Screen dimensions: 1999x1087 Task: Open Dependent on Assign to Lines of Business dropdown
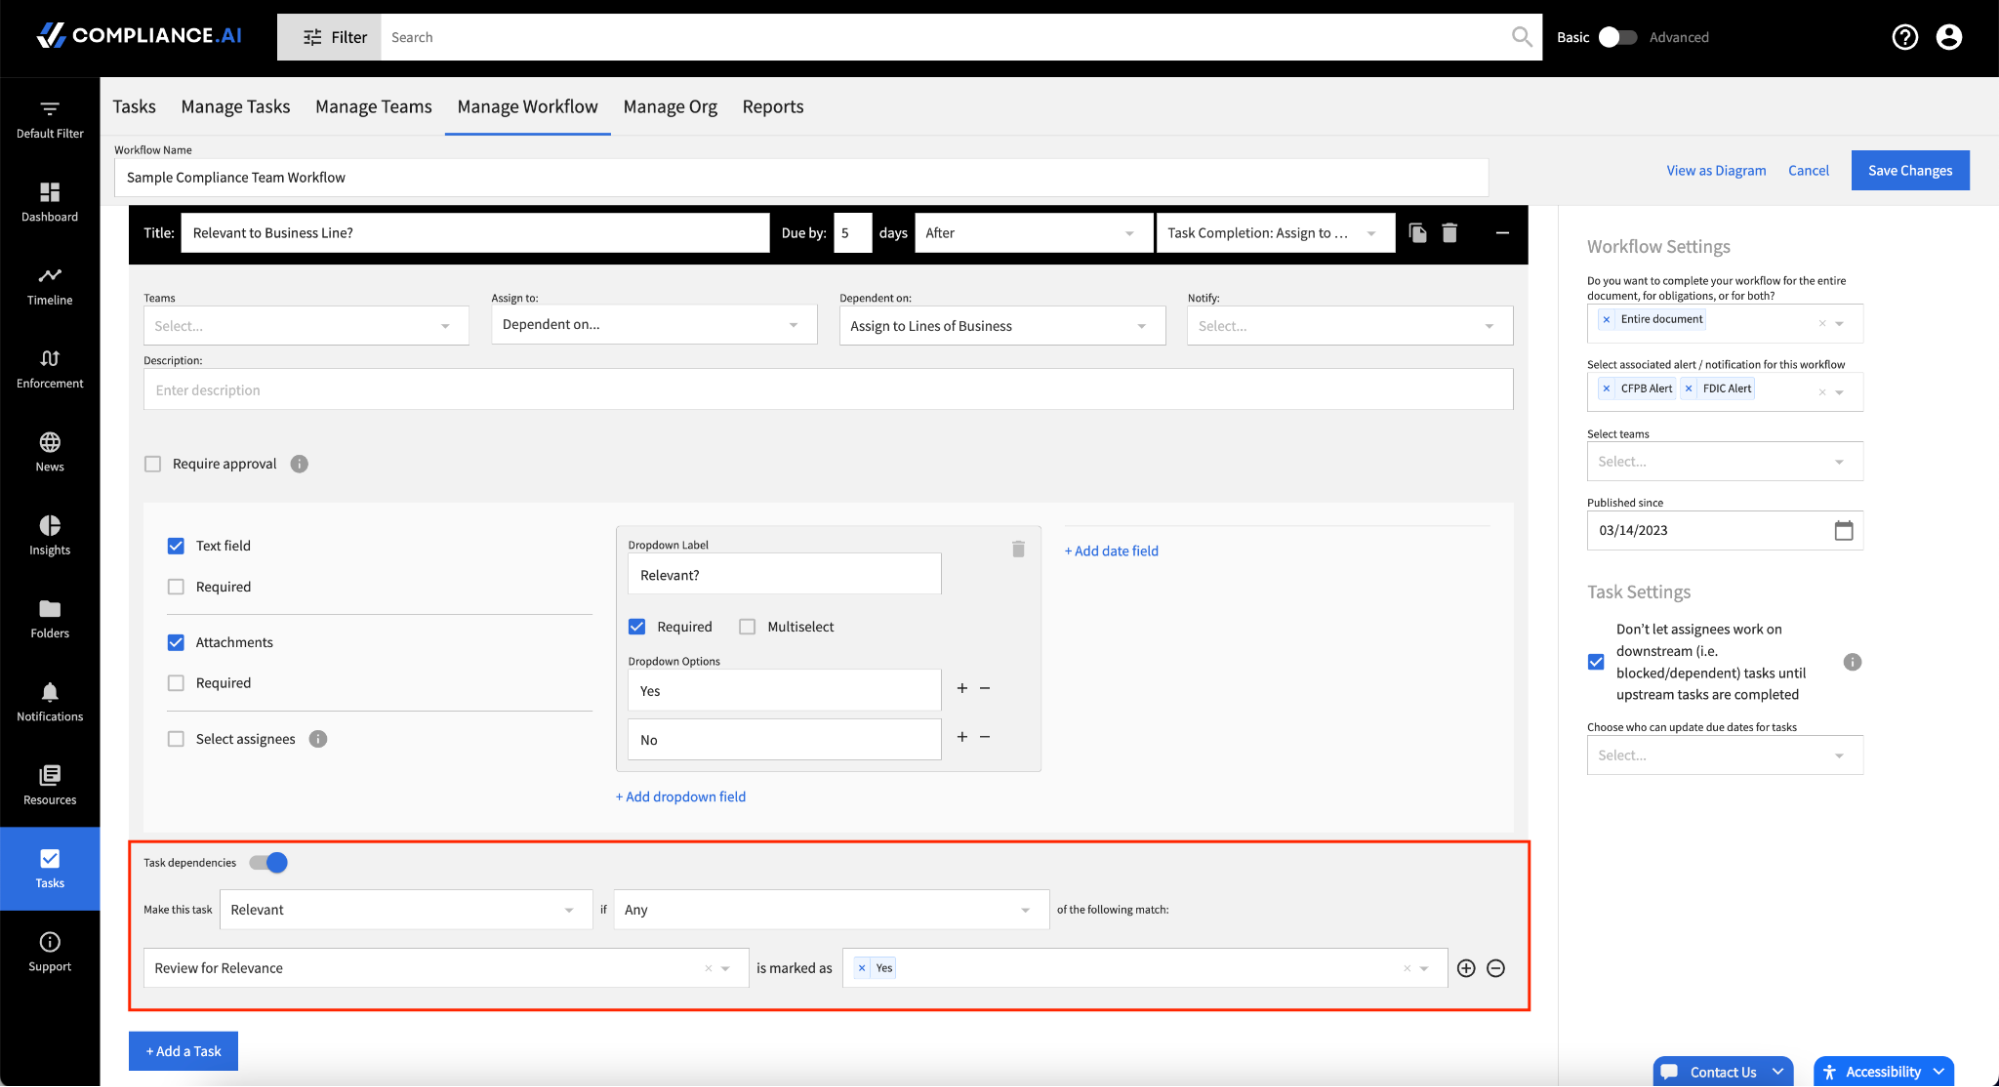coord(1002,326)
